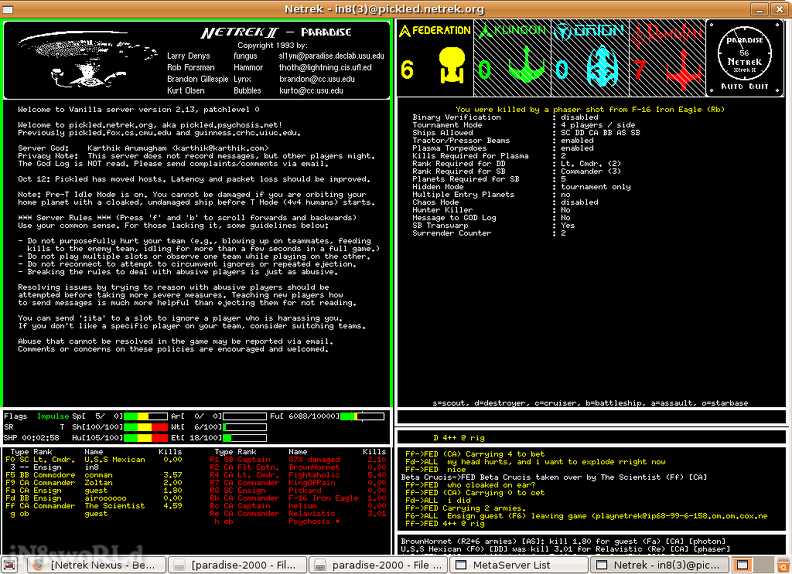Select player row 'connan' Commodore
Image resolution: width=792 pixels, height=574 pixels.
[93, 475]
